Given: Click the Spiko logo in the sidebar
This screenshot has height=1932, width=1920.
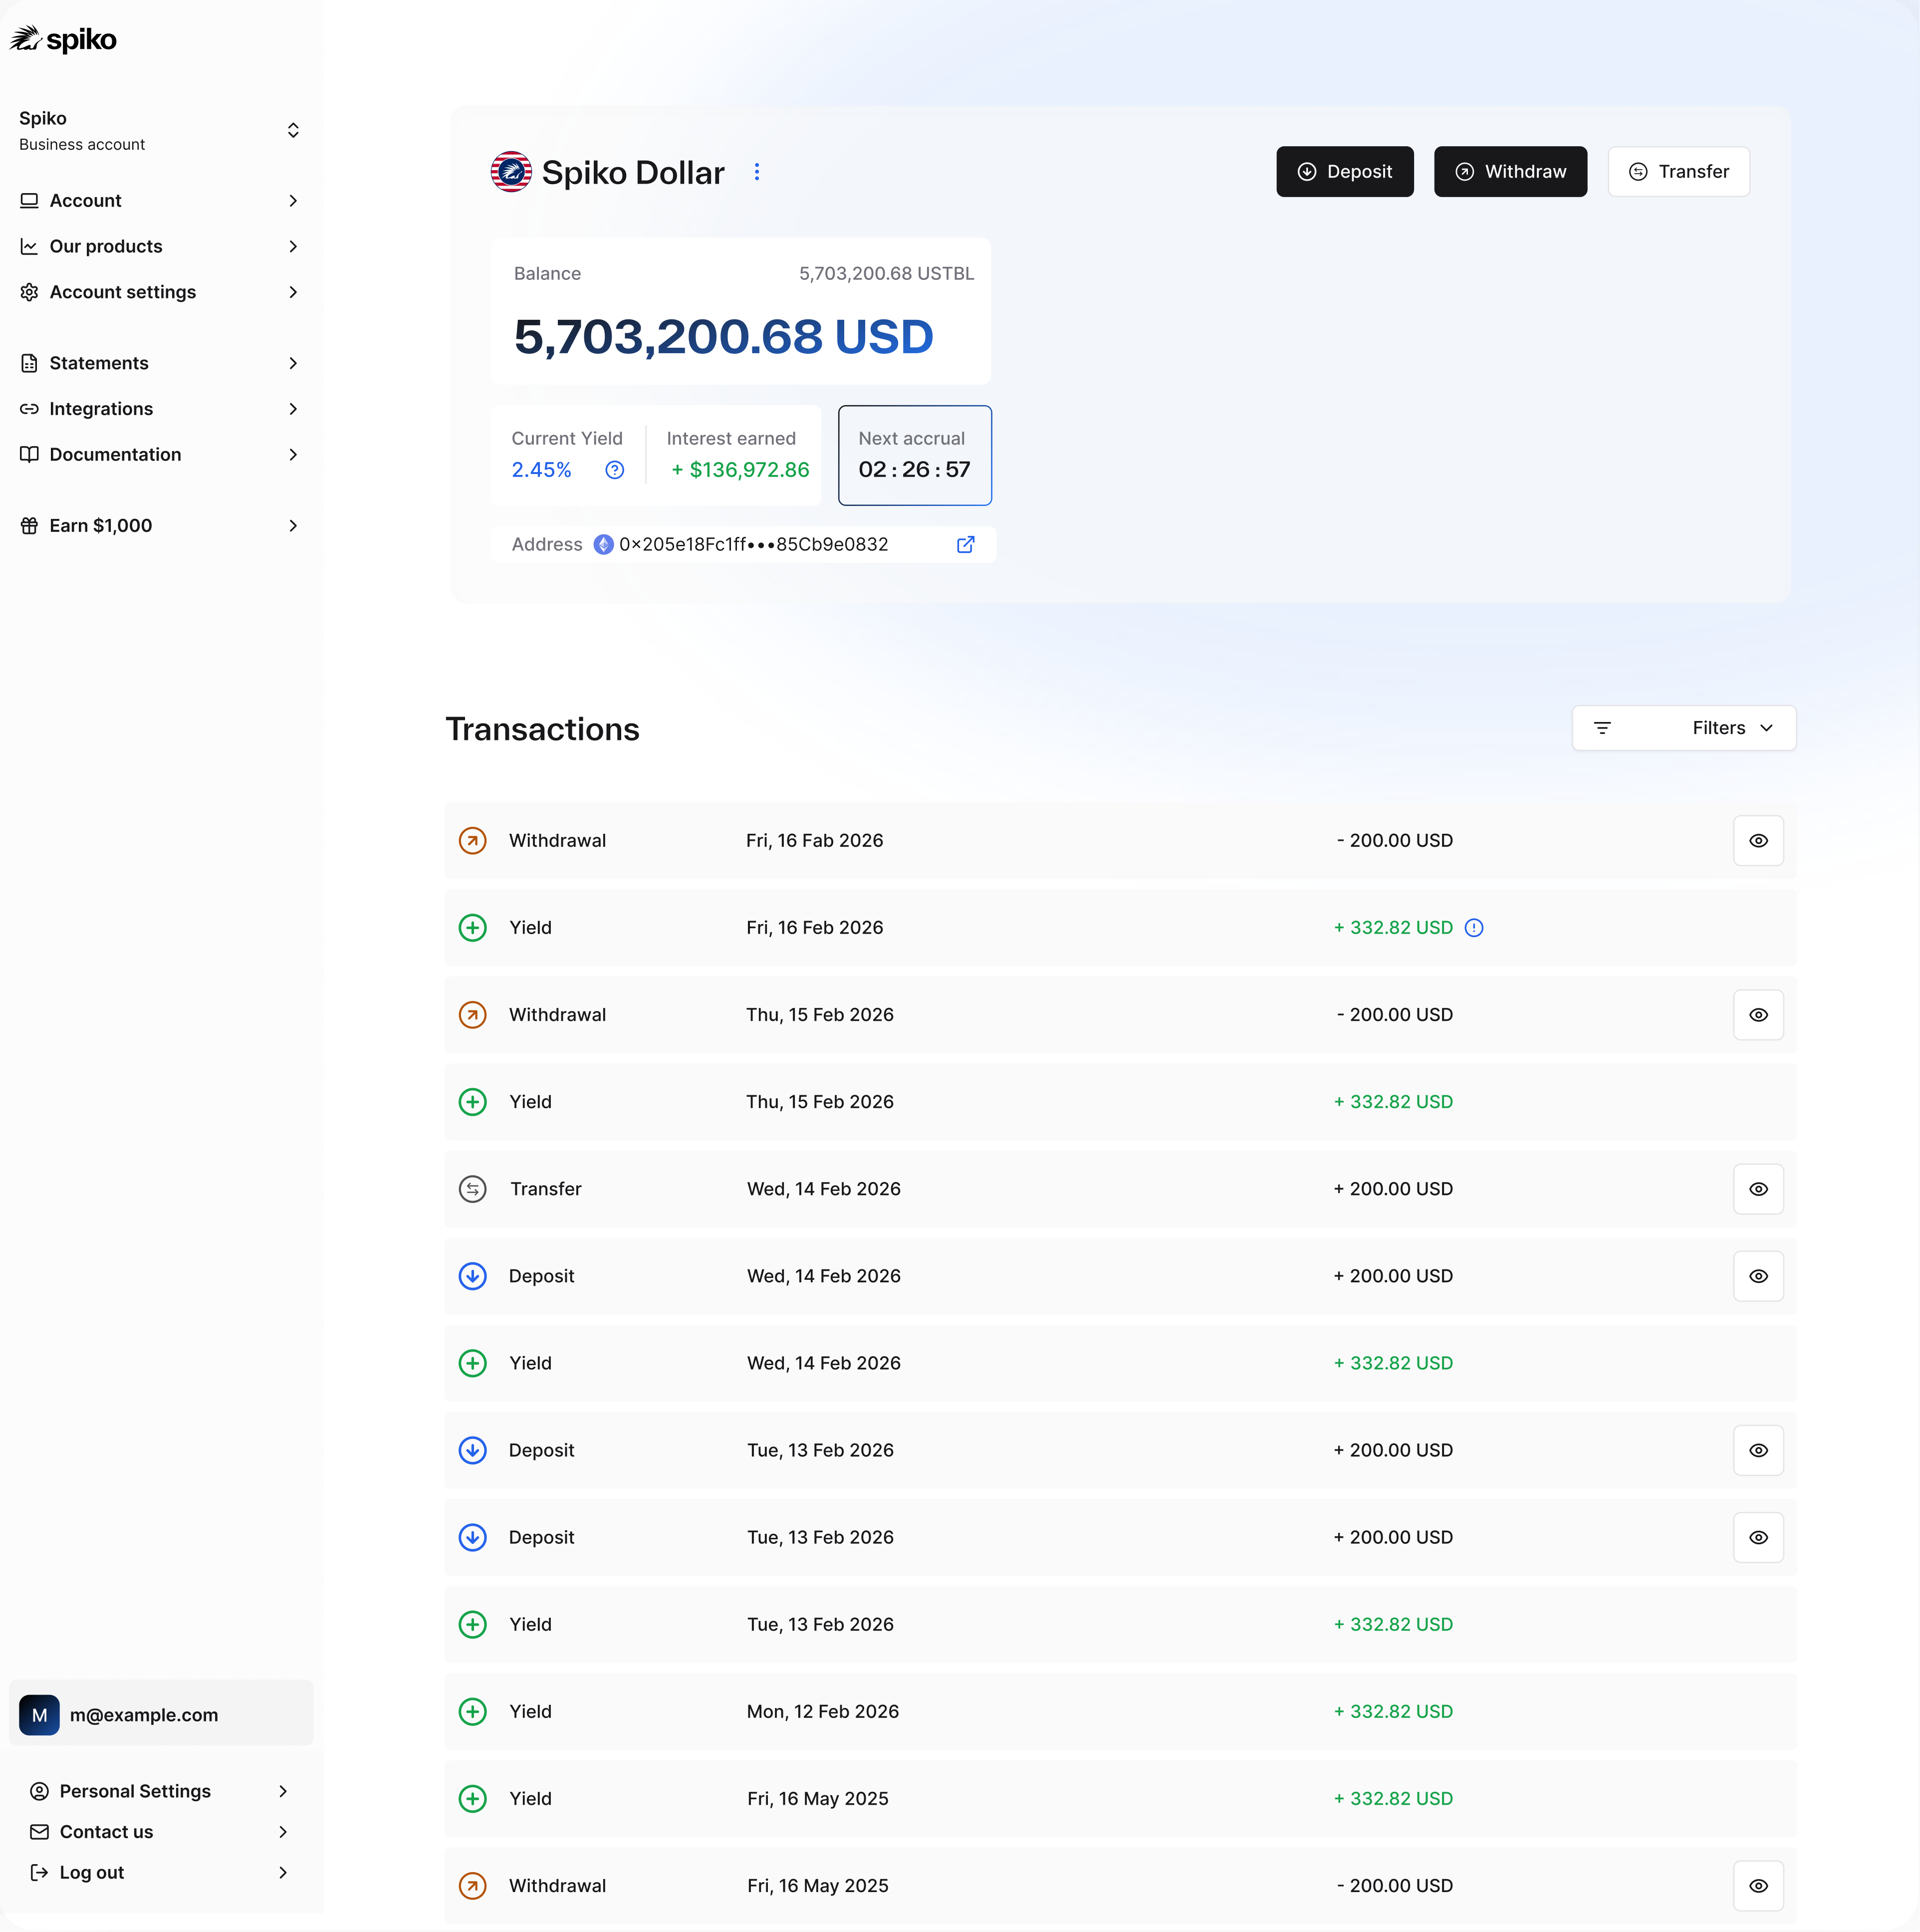Looking at the screenshot, I should 63,40.
